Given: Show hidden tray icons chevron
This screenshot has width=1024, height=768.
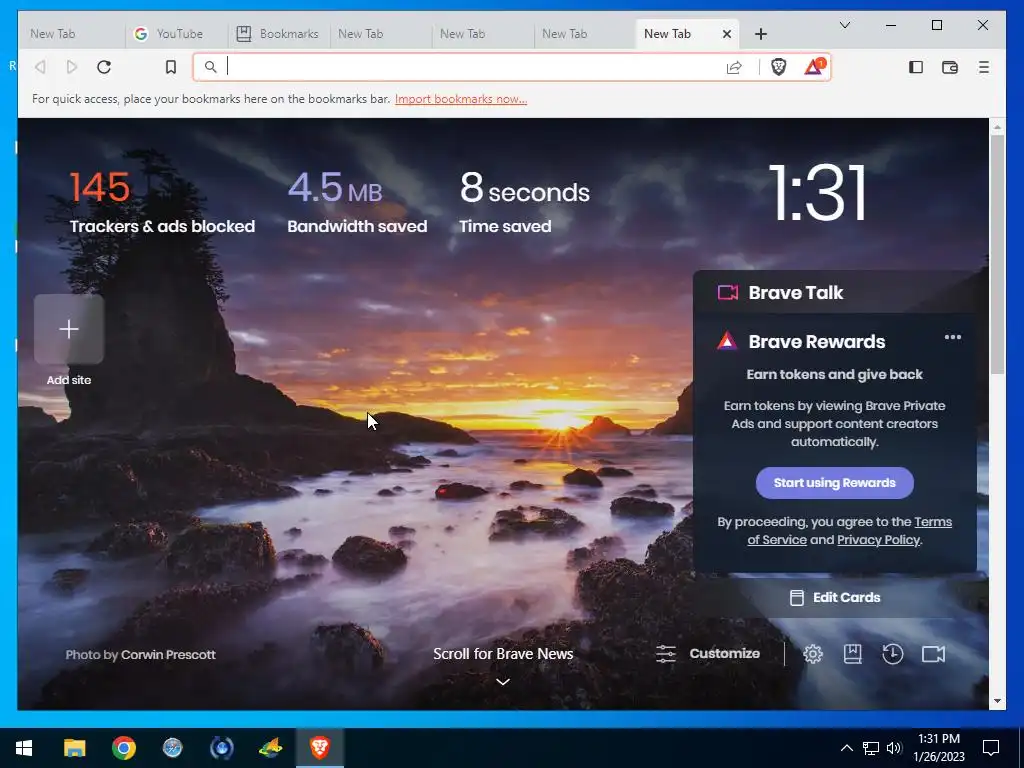Looking at the screenshot, I should 846,748.
